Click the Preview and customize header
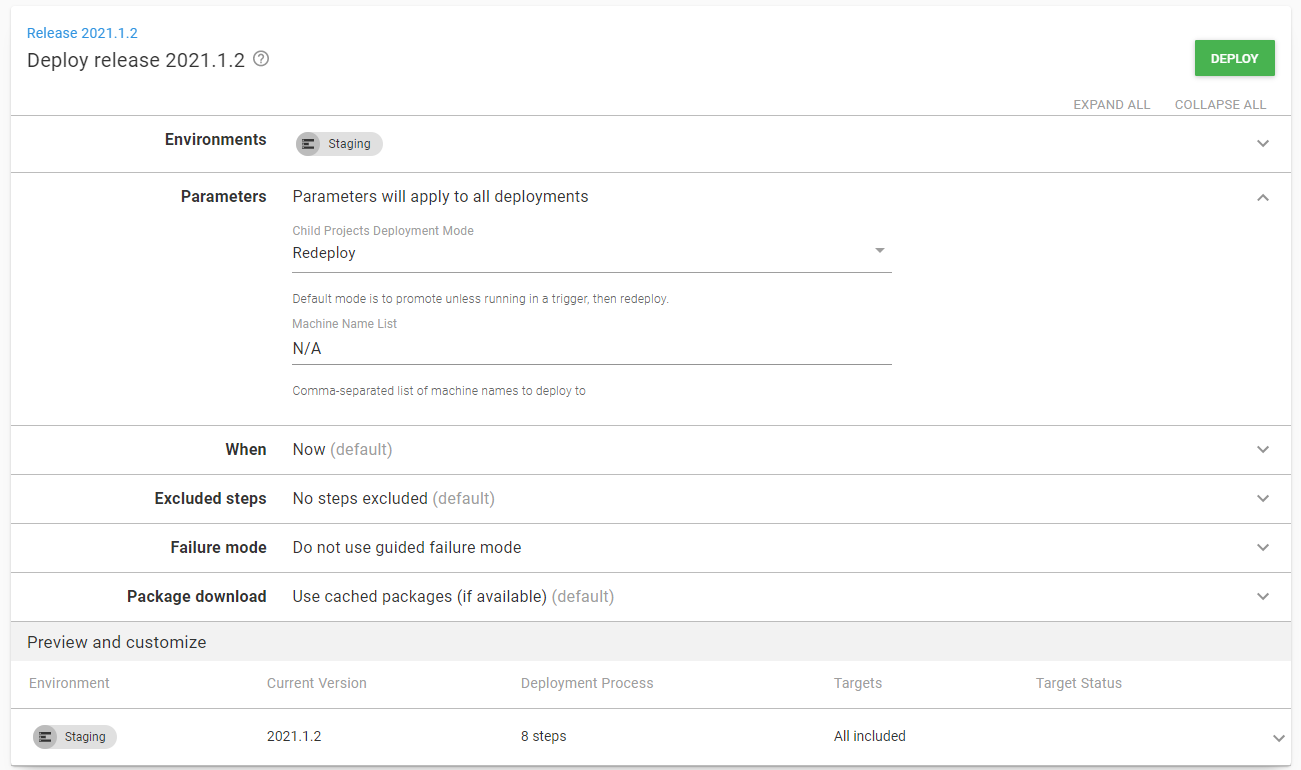The height and width of the screenshot is (770, 1301). tap(117, 641)
